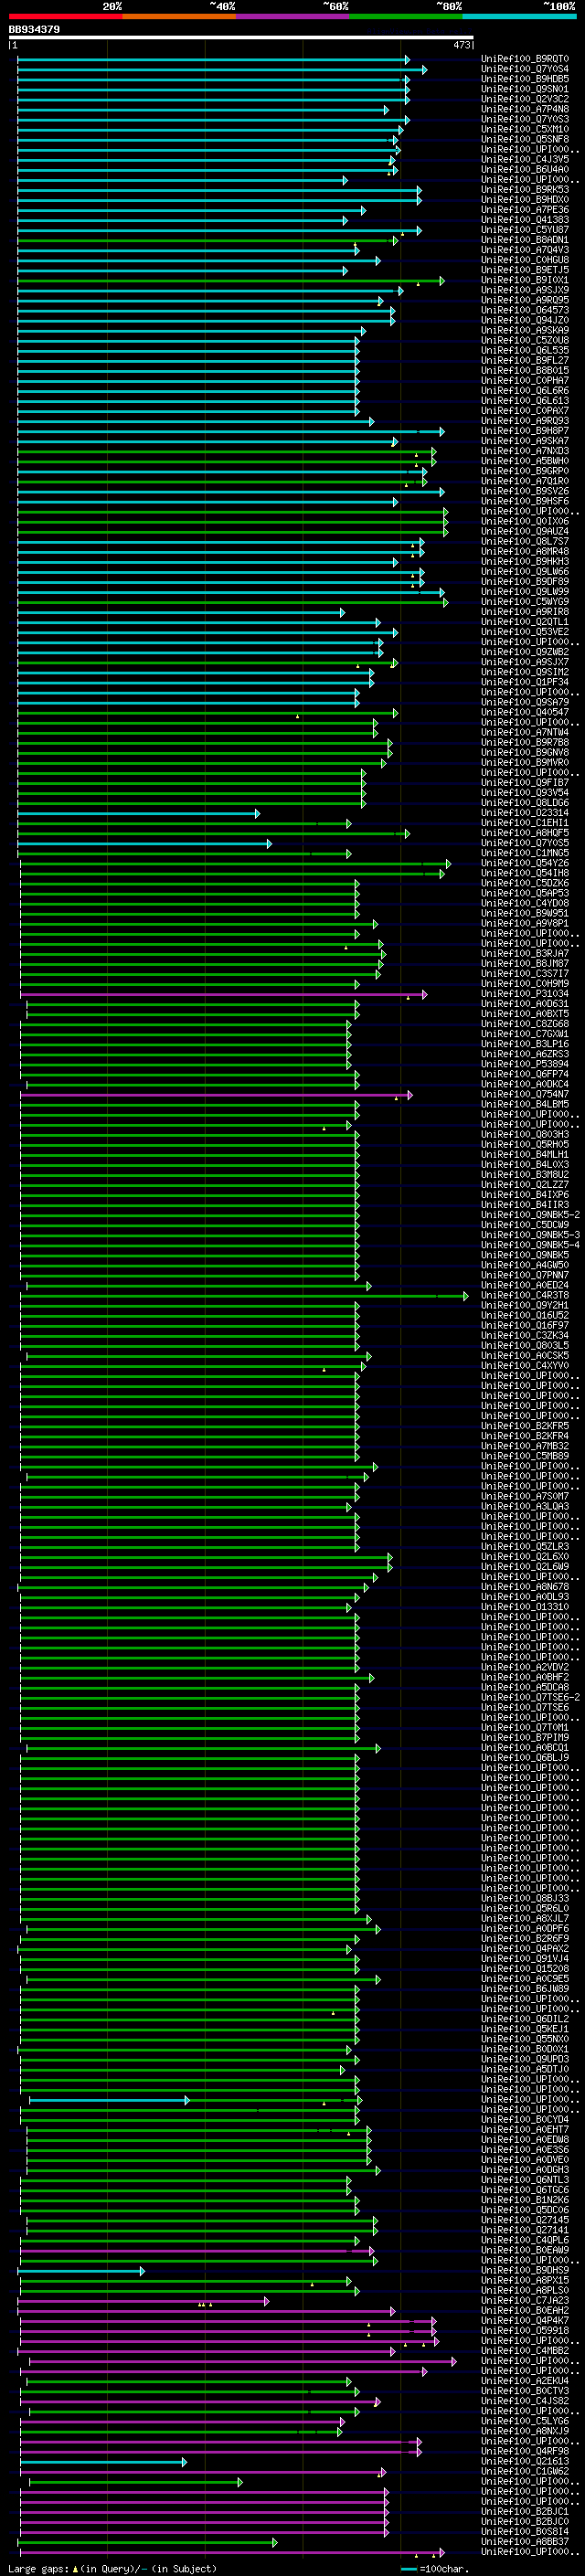Select the UniRef100_A9SJX9 label
585x2576 pixels.
click(525, 290)
